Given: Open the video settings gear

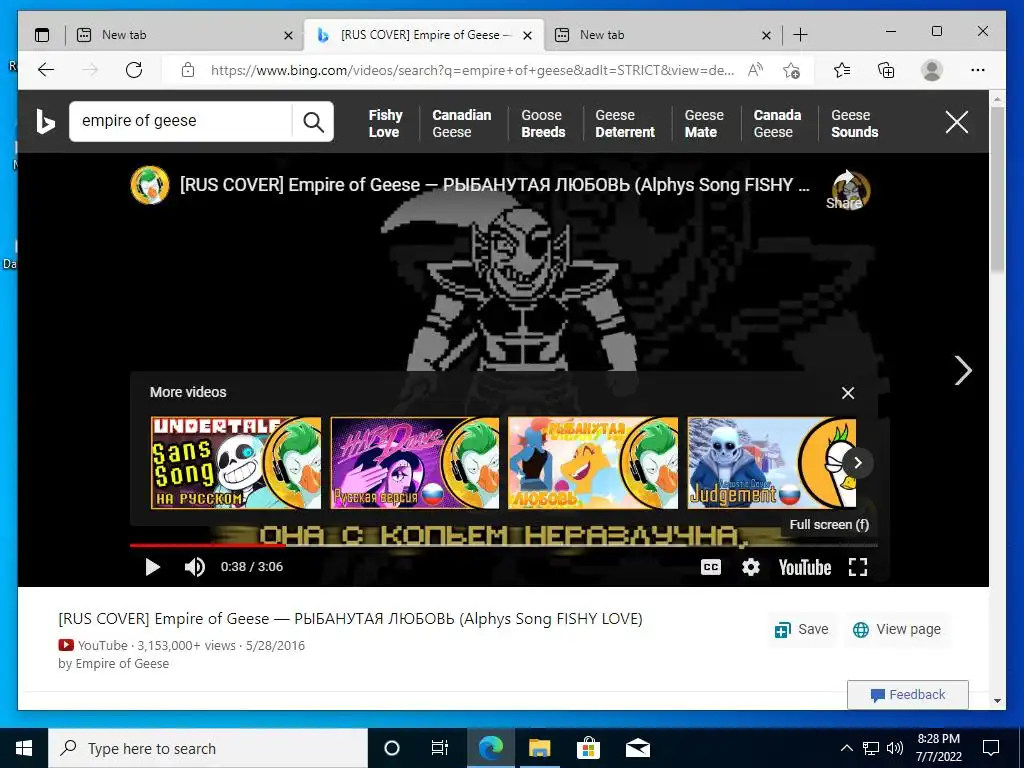Looking at the screenshot, I should tap(751, 567).
